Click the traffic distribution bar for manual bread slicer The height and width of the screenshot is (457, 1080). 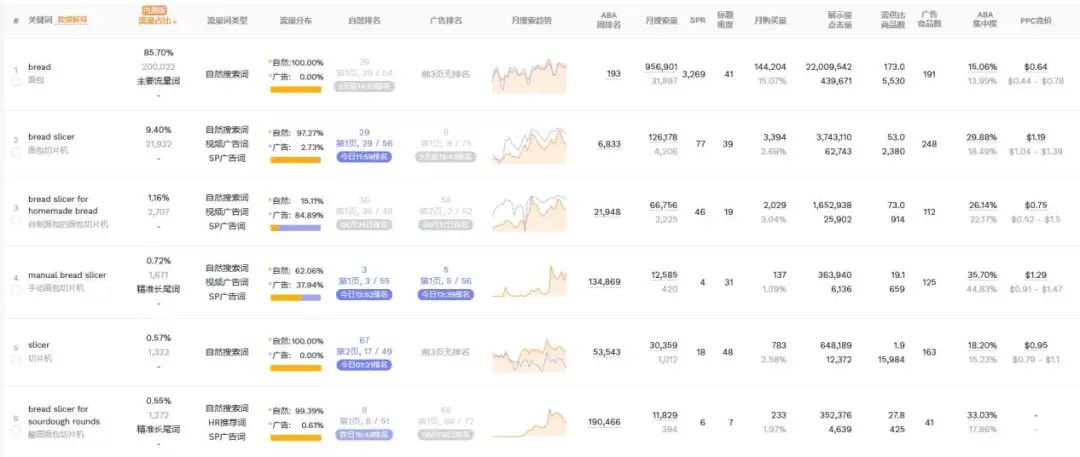click(x=295, y=298)
